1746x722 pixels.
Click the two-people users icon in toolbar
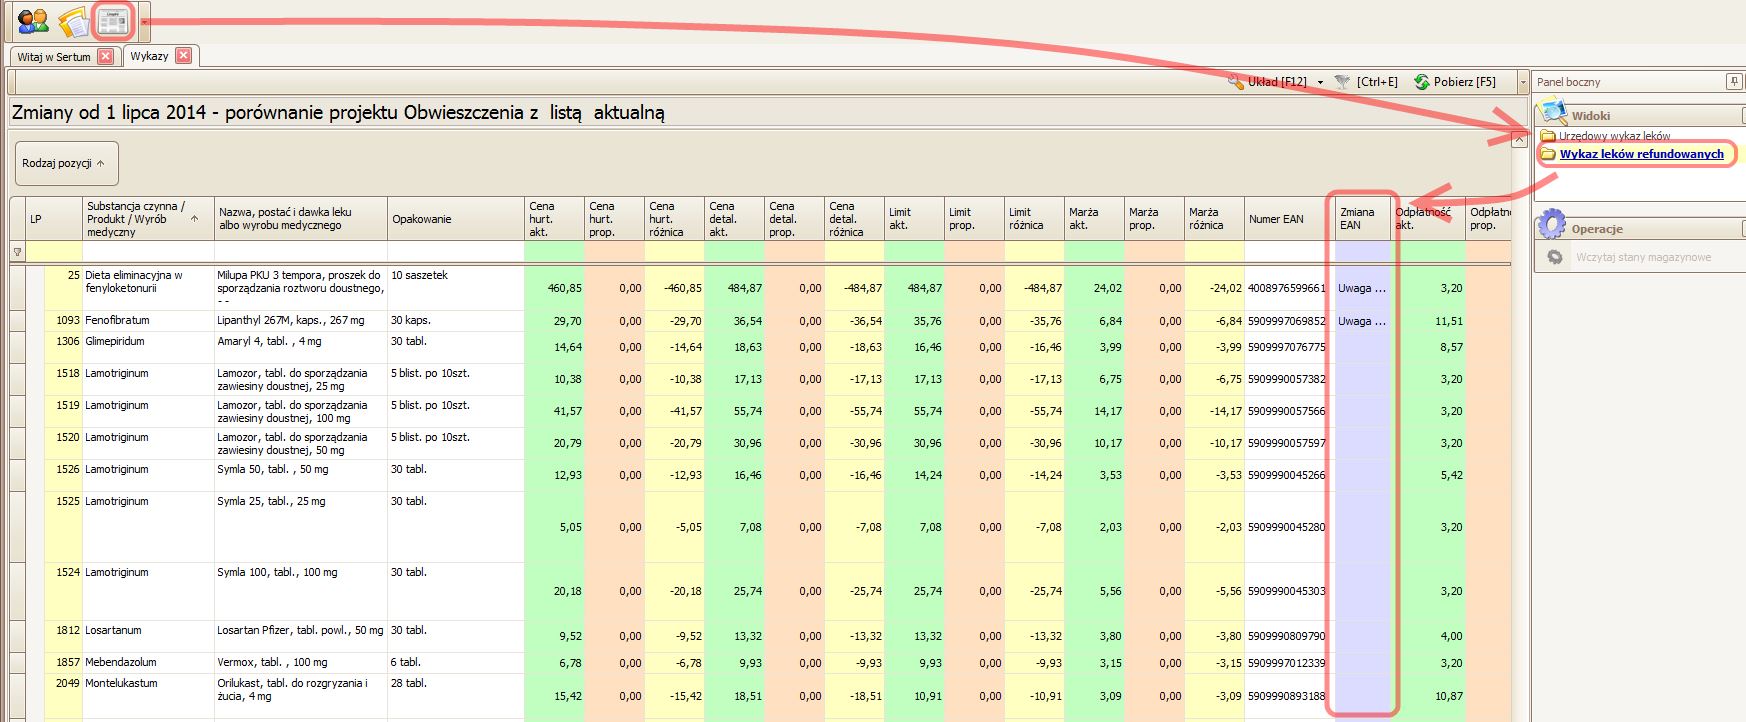point(32,20)
